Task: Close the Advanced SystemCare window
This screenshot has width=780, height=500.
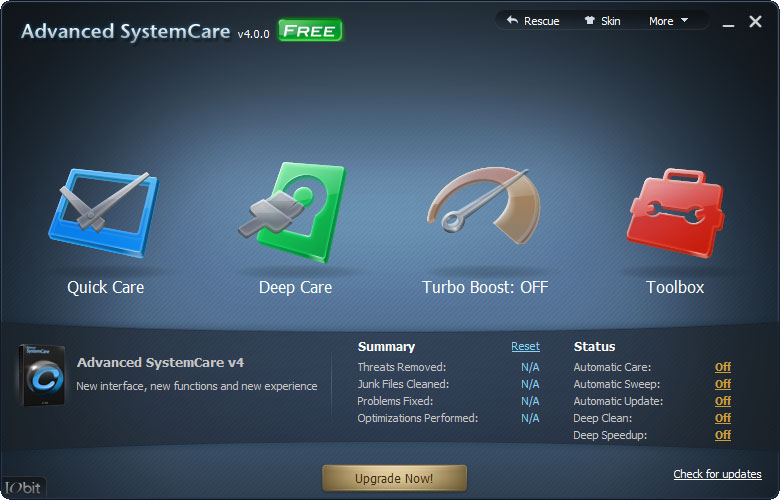Action: [755, 21]
